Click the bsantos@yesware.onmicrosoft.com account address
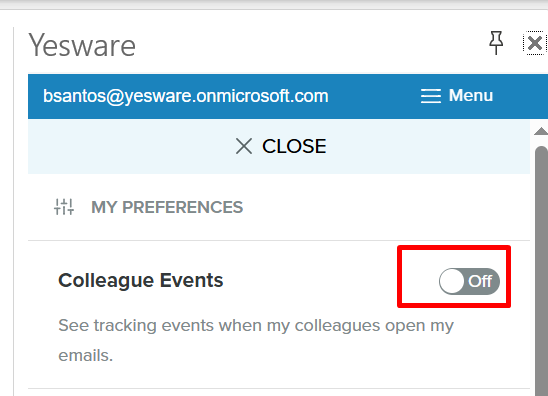Image resolution: width=548 pixels, height=396 pixels. click(186, 96)
